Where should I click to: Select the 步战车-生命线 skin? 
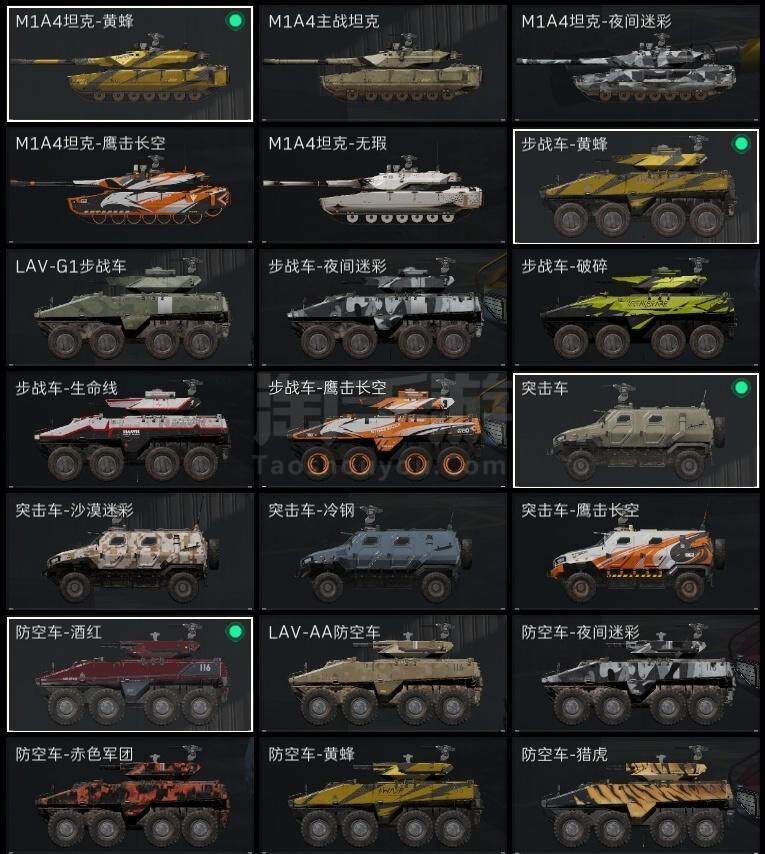coord(130,430)
